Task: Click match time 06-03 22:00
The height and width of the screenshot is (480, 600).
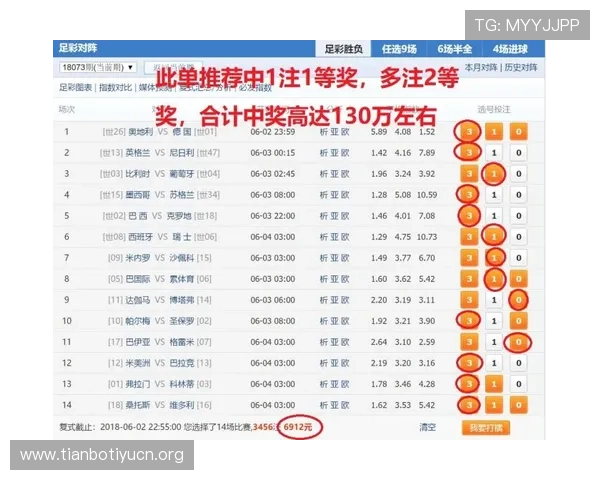Action: [273, 216]
